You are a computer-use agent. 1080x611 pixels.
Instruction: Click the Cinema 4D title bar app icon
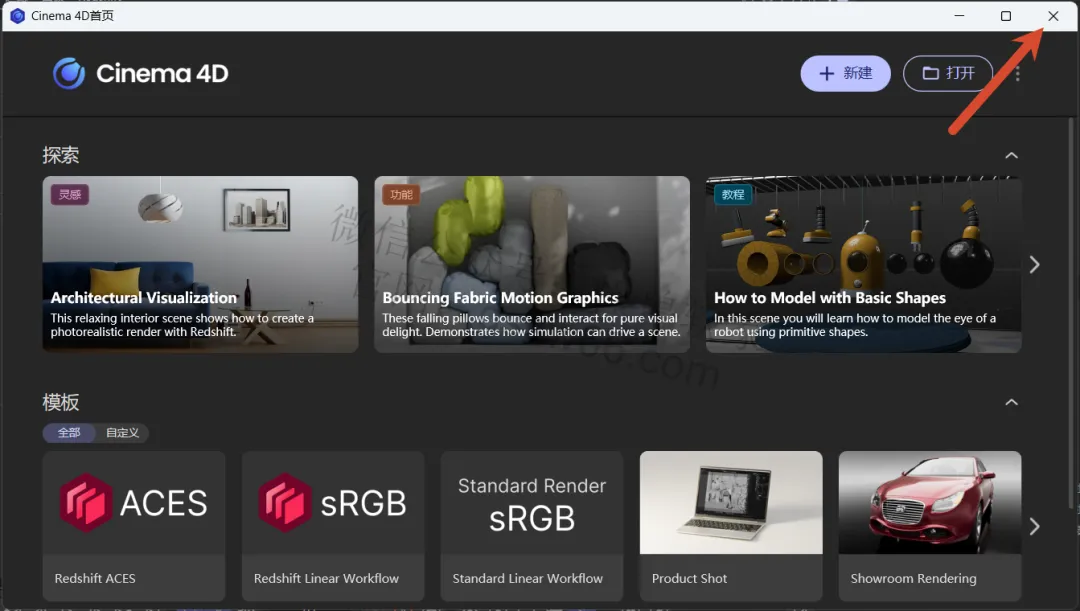click(17, 16)
